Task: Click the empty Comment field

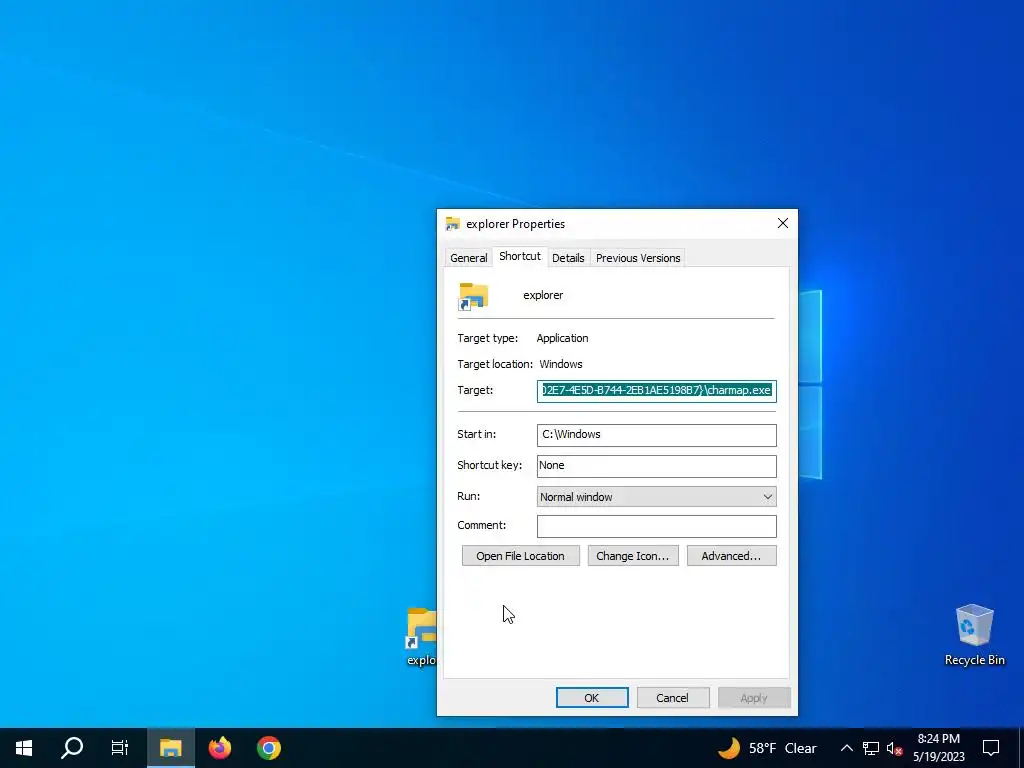Action: pos(656,526)
